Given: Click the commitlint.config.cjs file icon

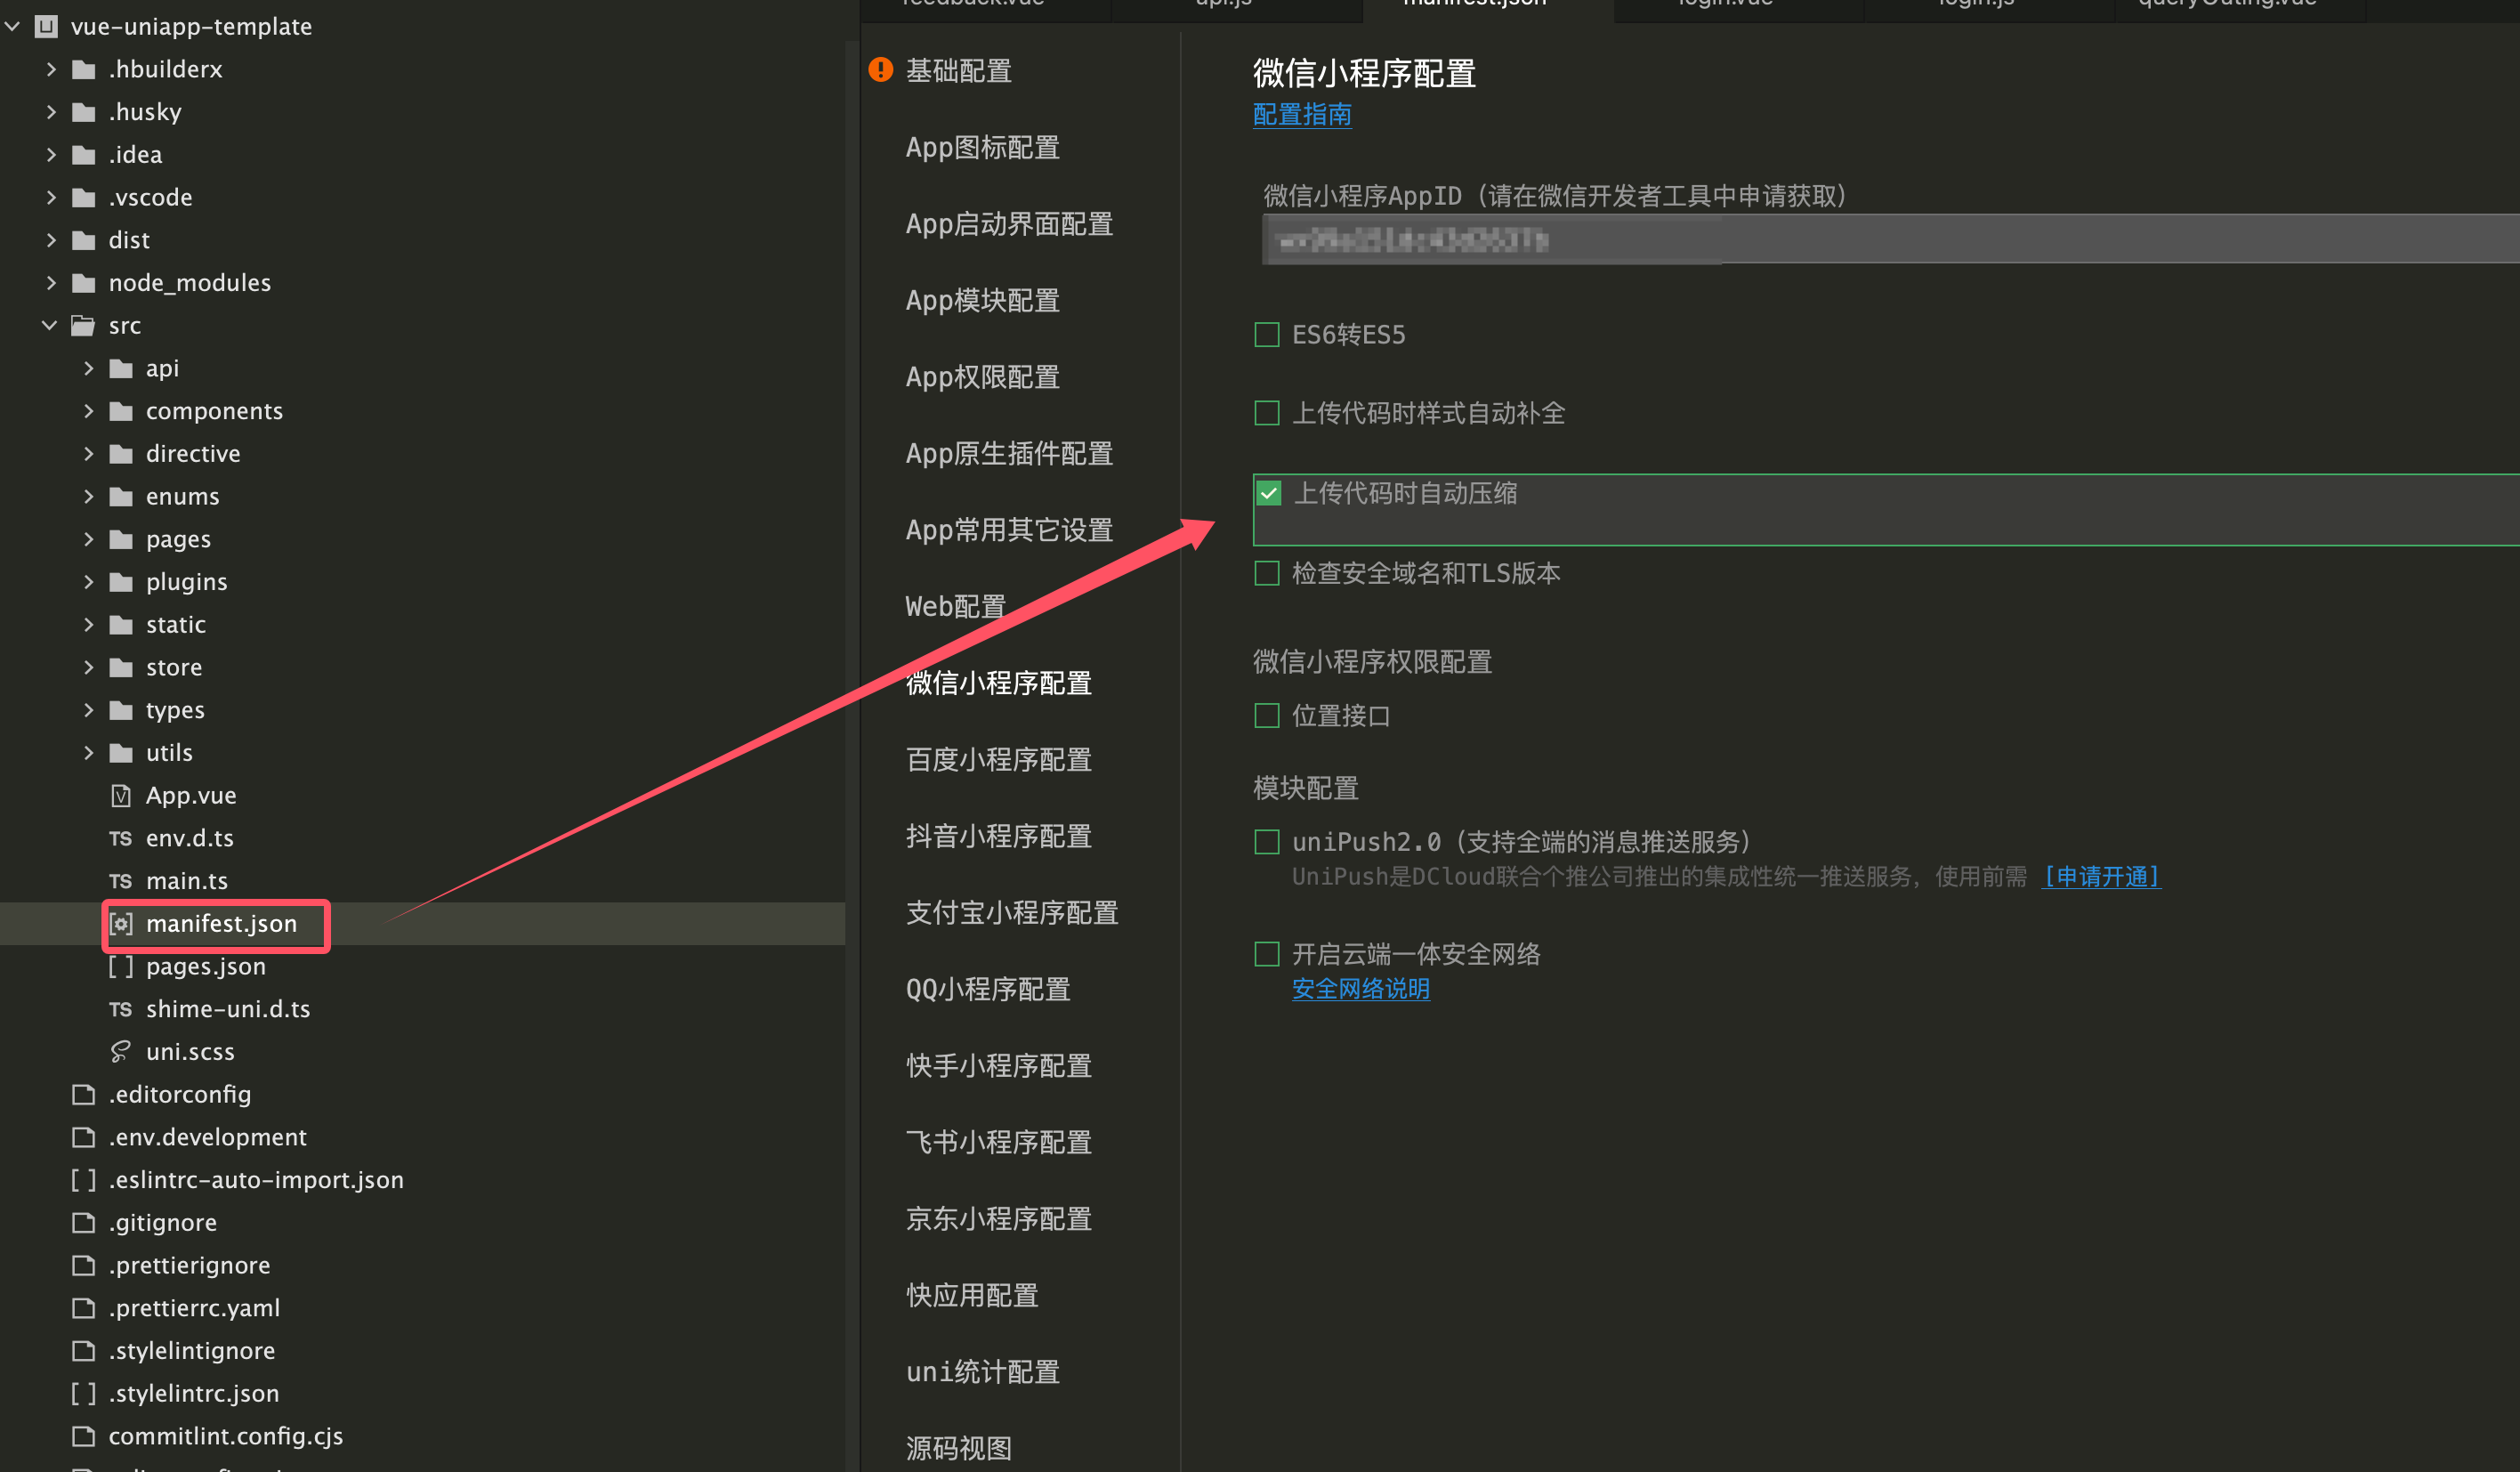Looking at the screenshot, I should [x=84, y=1437].
